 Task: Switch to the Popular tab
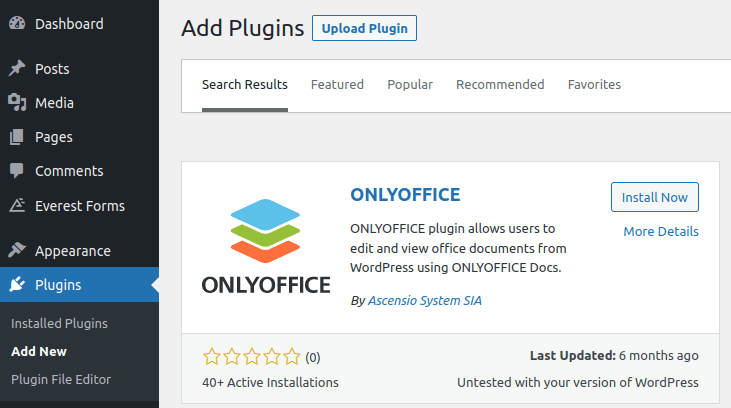tap(410, 85)
